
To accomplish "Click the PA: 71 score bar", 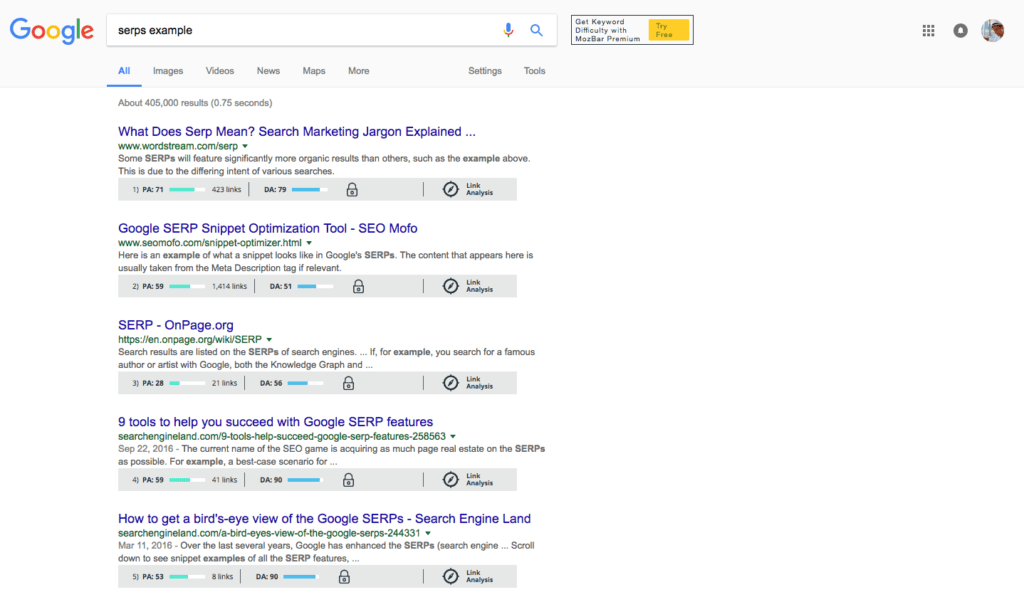I will pyautogui.click(x=185, y=189).
